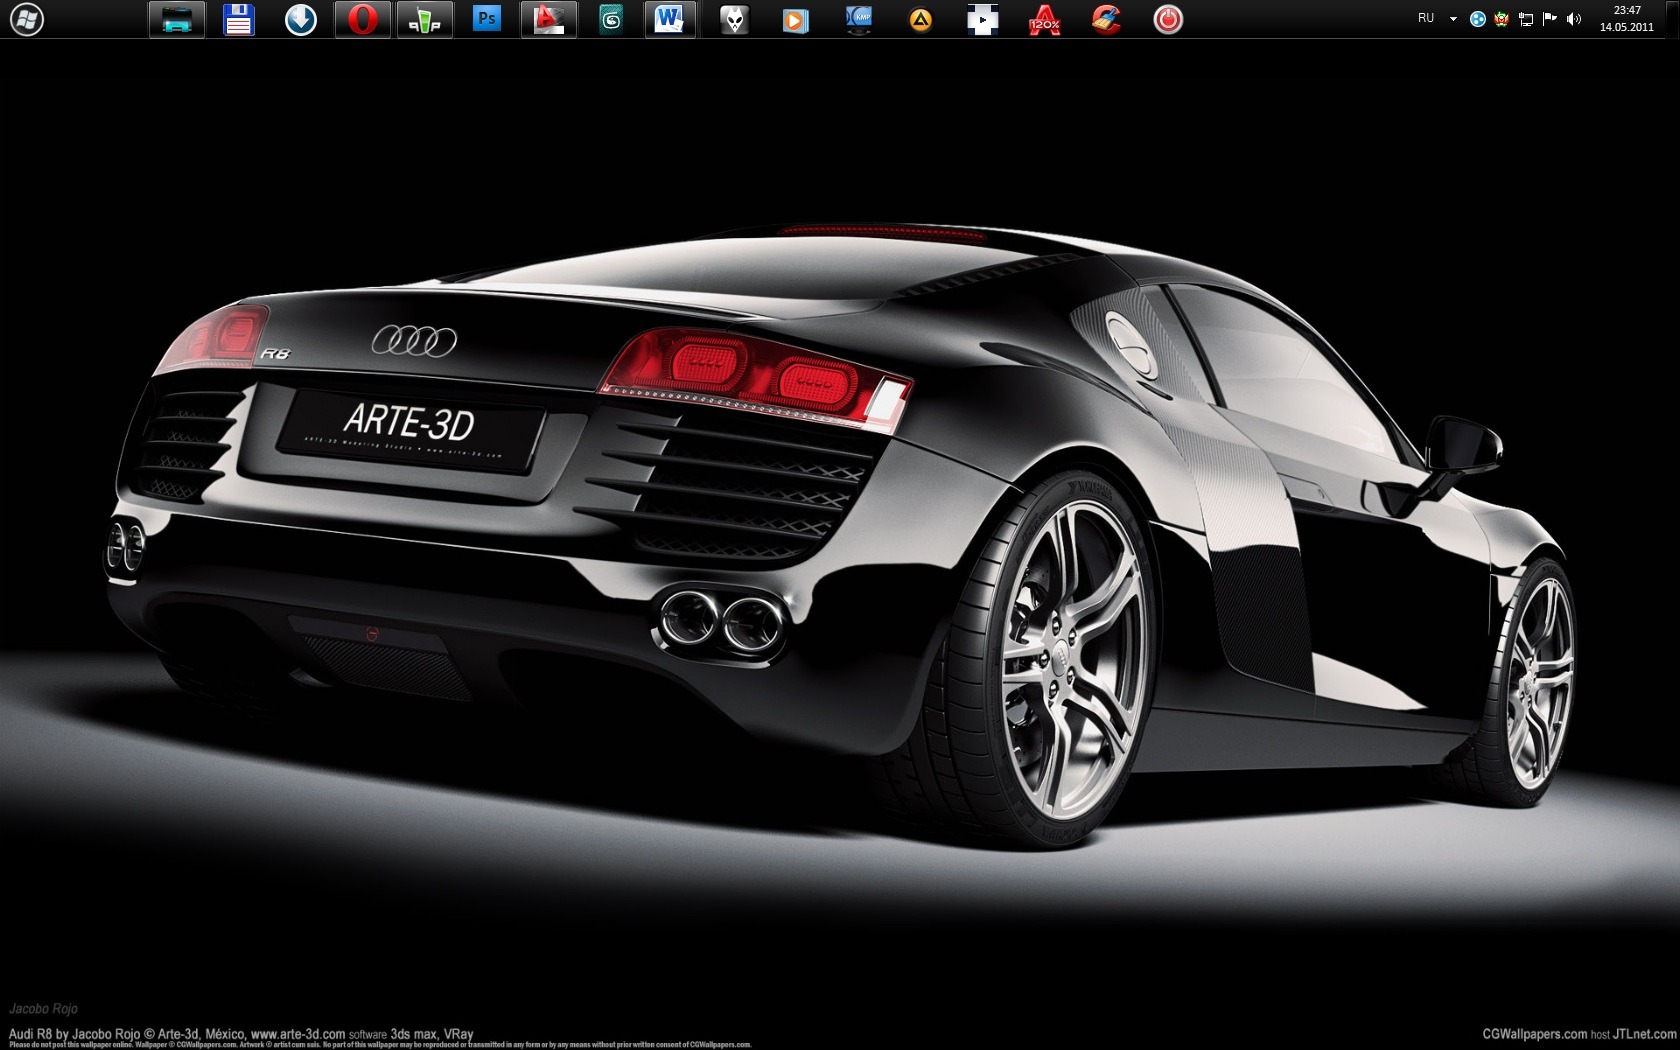Launch CCleaner from the taskbar

click(1107, 19)
